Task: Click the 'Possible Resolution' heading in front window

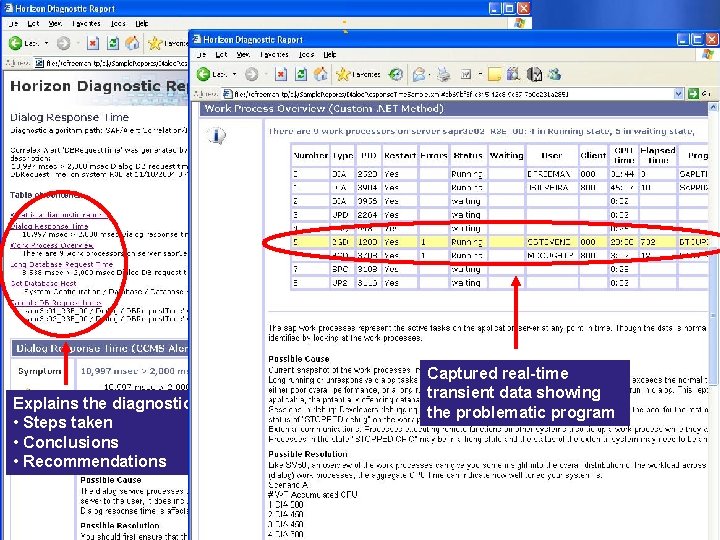Action: coord(308,454)
